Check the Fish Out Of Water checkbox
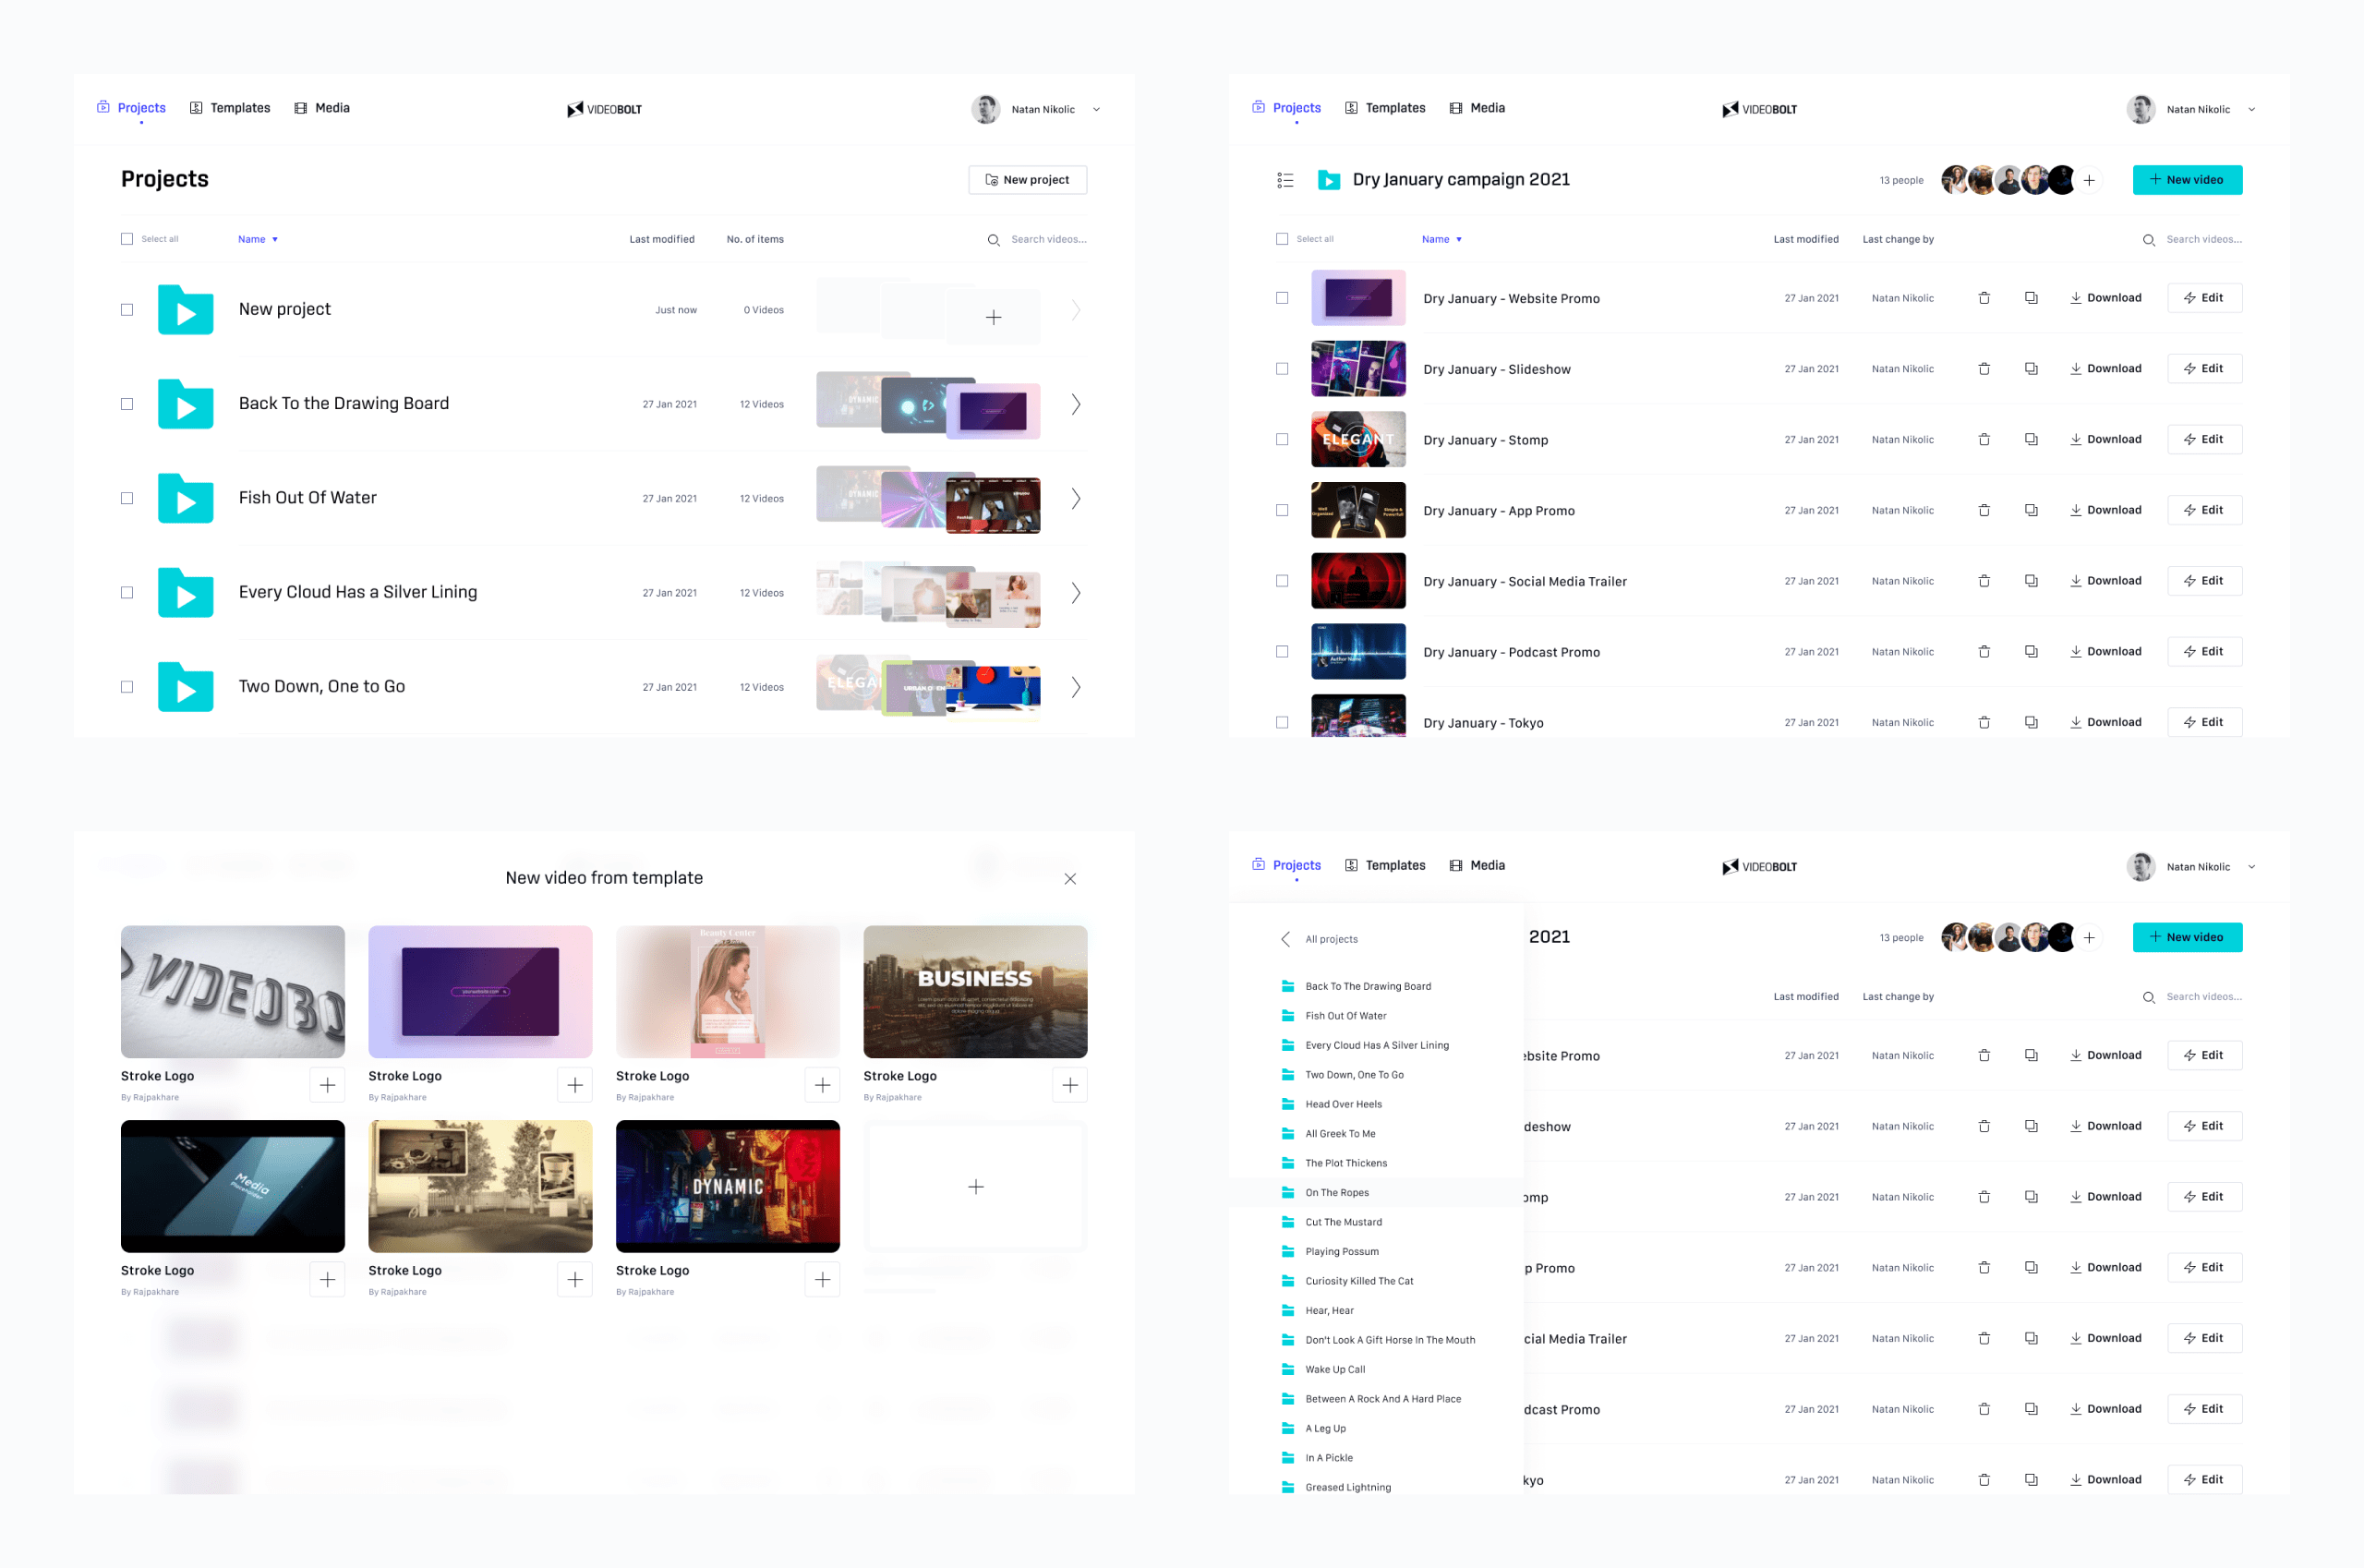 coord(127,498)
